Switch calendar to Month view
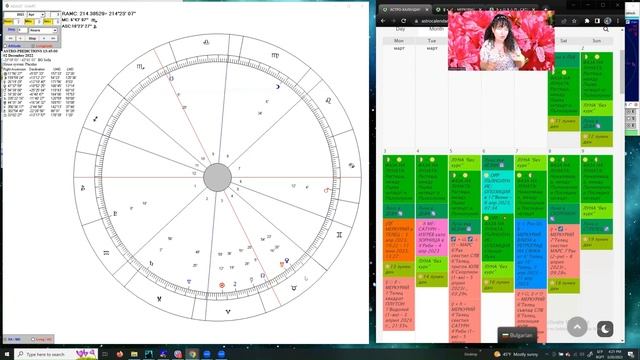Viewport: 640px width, 360px height. pos(436,29)
